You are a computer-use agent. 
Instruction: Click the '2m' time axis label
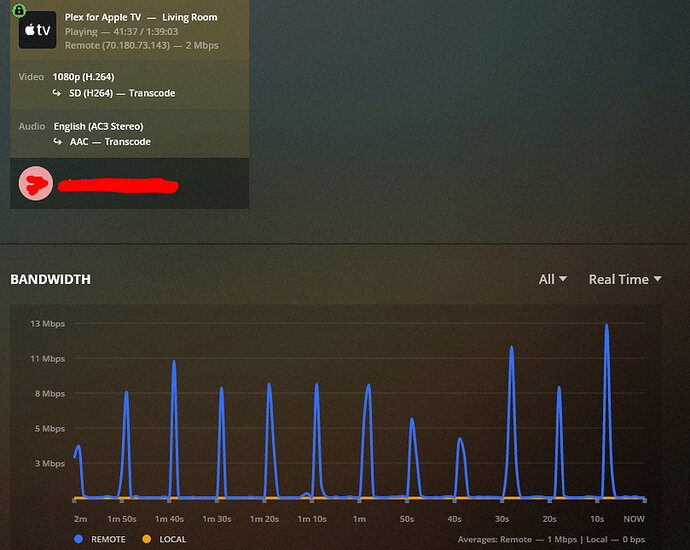point(81,519)
